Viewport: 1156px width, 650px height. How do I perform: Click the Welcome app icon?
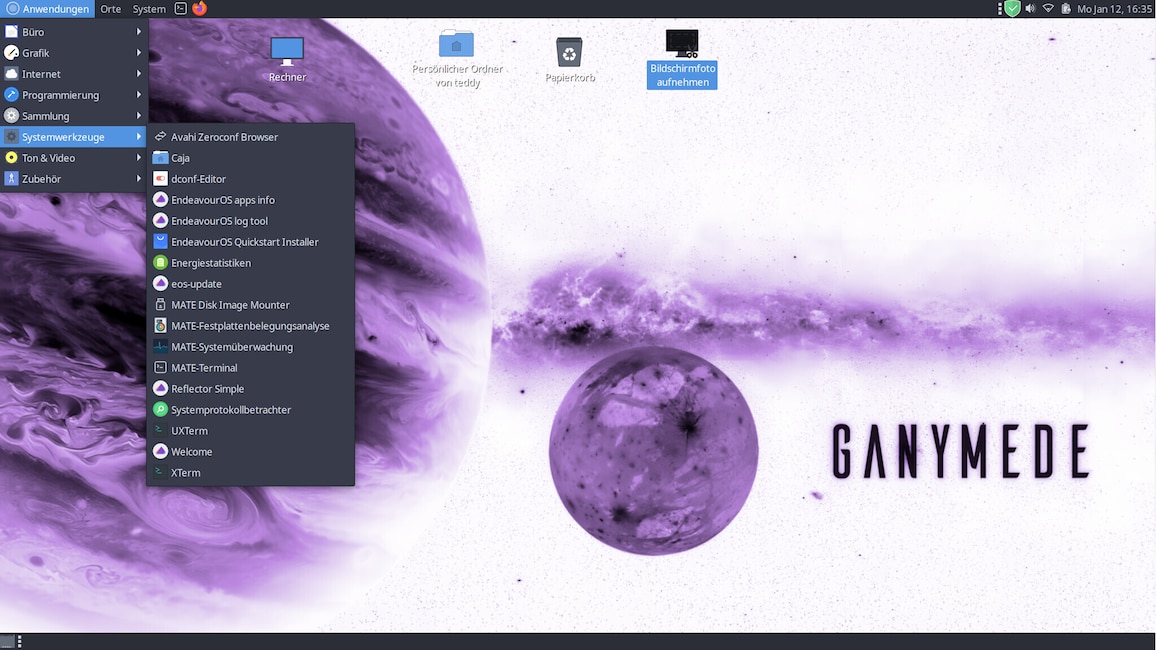click(x=160, y=452)
